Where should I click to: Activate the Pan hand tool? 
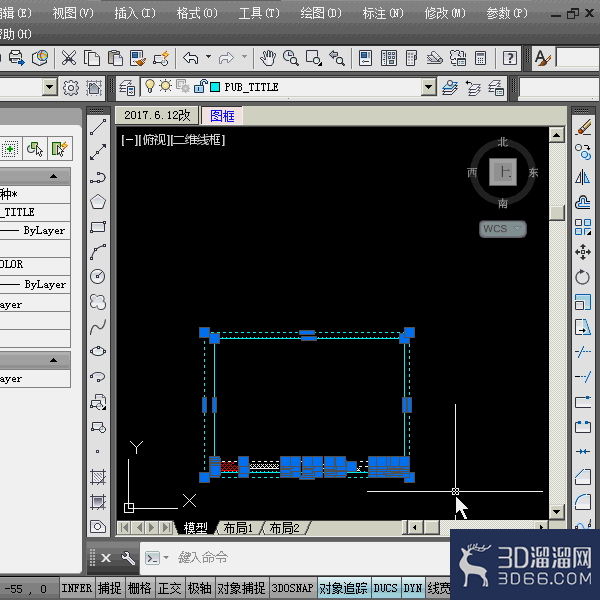(x=268, y=58)
